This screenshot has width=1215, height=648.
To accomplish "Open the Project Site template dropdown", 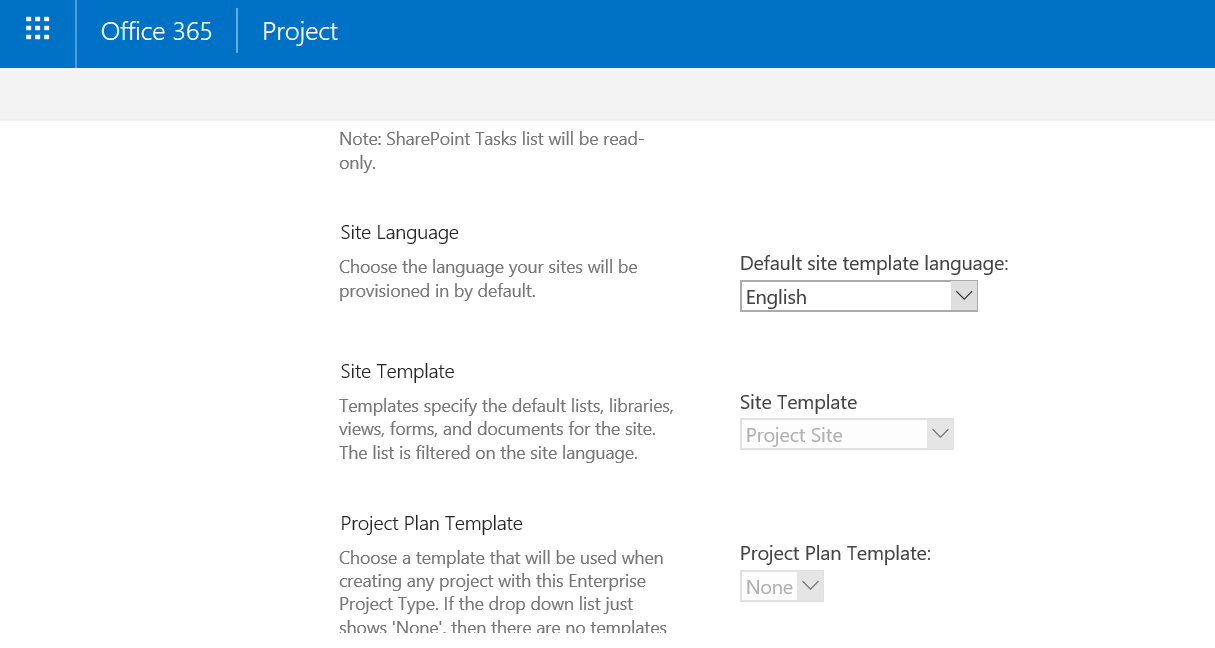I will [x=834, y=435].
